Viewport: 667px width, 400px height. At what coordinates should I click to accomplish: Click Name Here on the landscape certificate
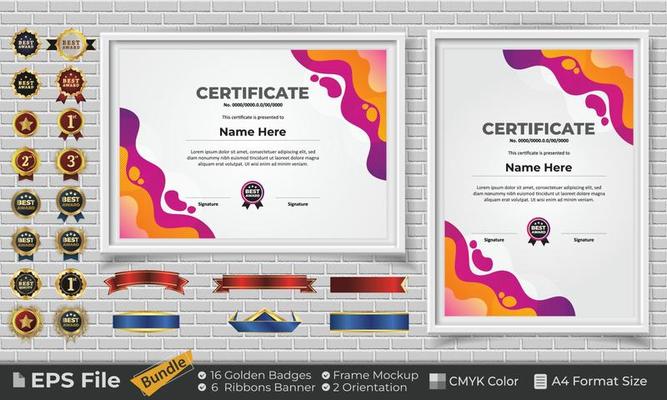coord(253,132)
